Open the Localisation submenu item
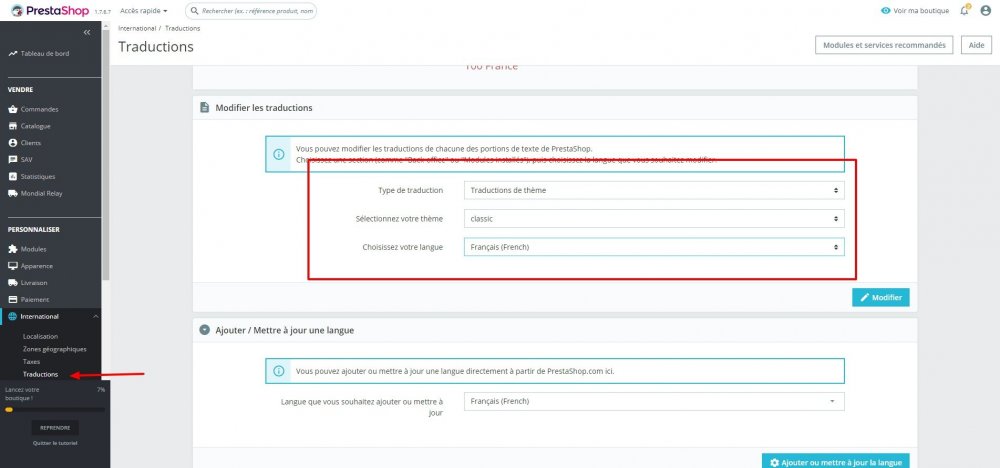 coord(40,336)
